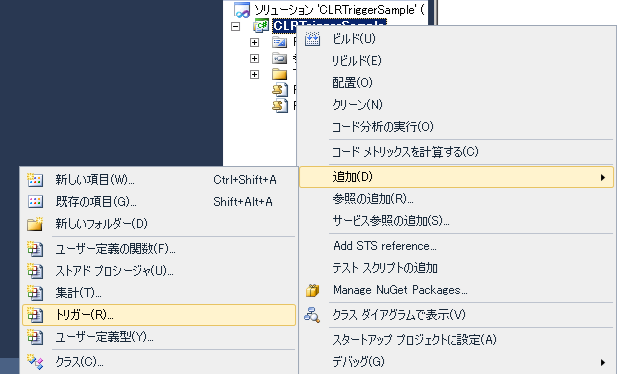Collapse the CLRTriggerSample project node
This screenshot has width=617, height=374.
pos(235,27)
